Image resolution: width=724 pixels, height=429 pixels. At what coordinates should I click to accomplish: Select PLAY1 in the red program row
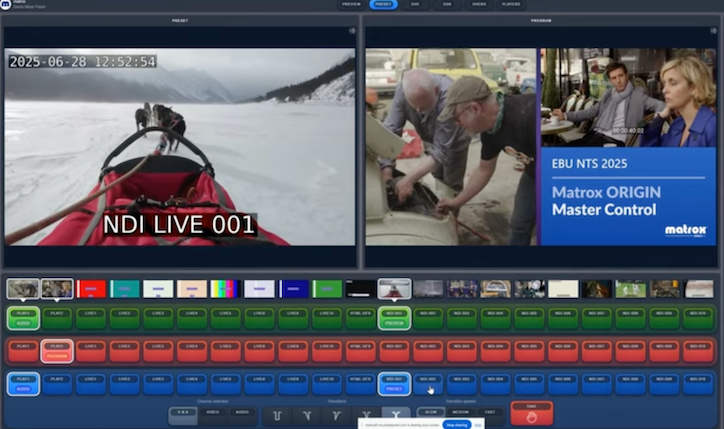pyautogui.click(x=23, y=351)
